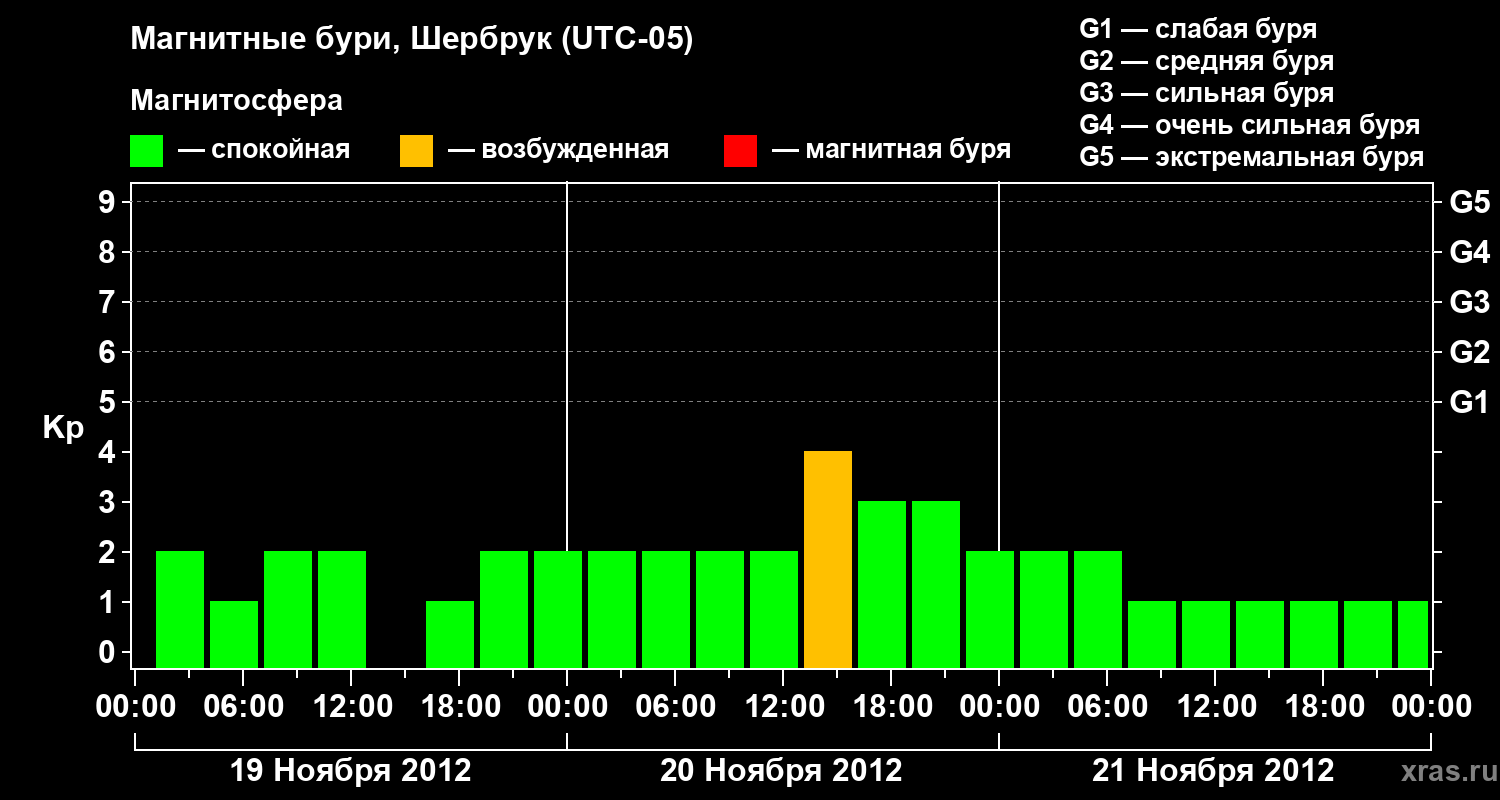The width and height of the screenshot is (1500, 800).
Task: Click the '19 Ноября 2012' date label
Action: click(x=350, y=771)
